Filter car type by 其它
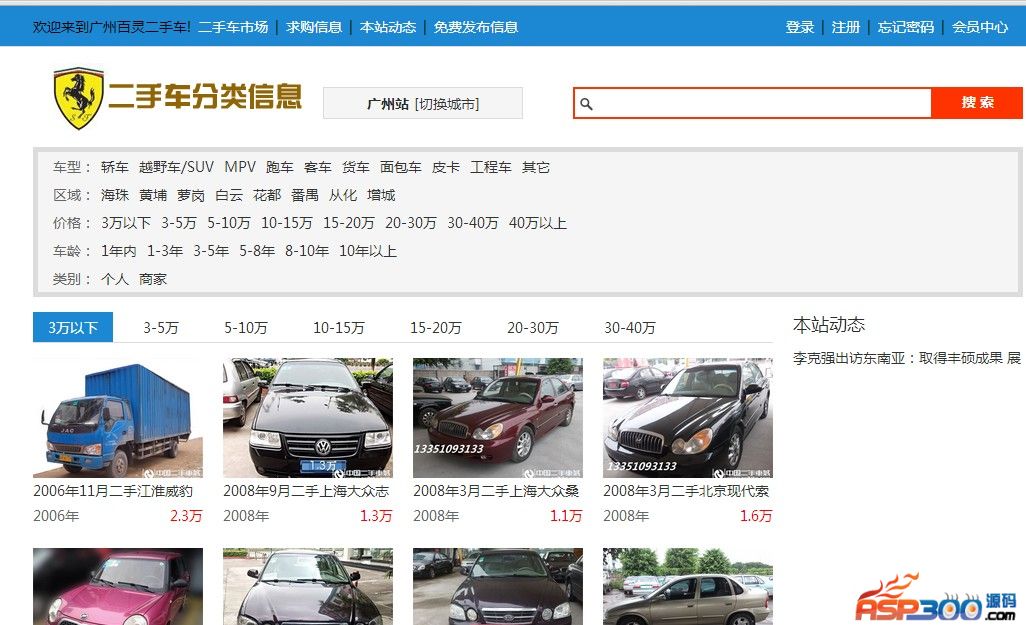Screen dimensions: 1026x625 (535, 167)
